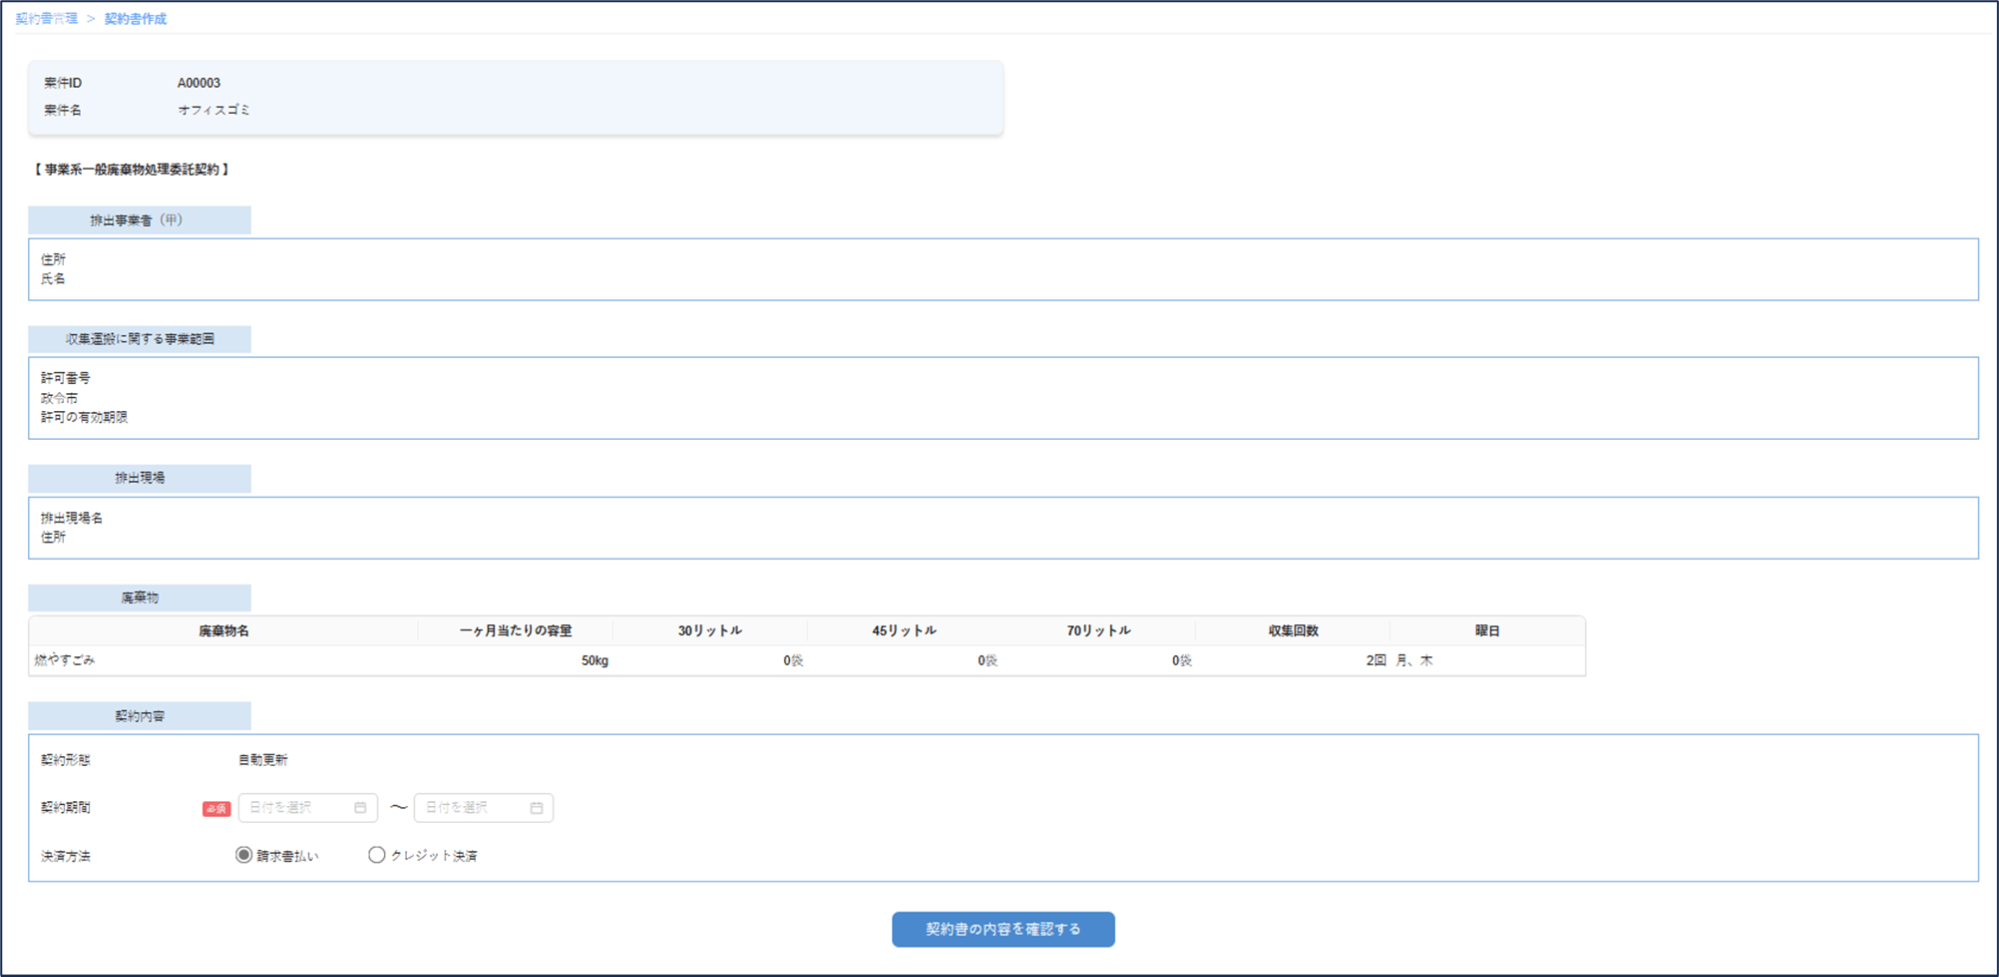This screenshot has height=977, width=1999.
Task: Focus the contract start date input
Action: pyautogui.click(x=296, y=808)
